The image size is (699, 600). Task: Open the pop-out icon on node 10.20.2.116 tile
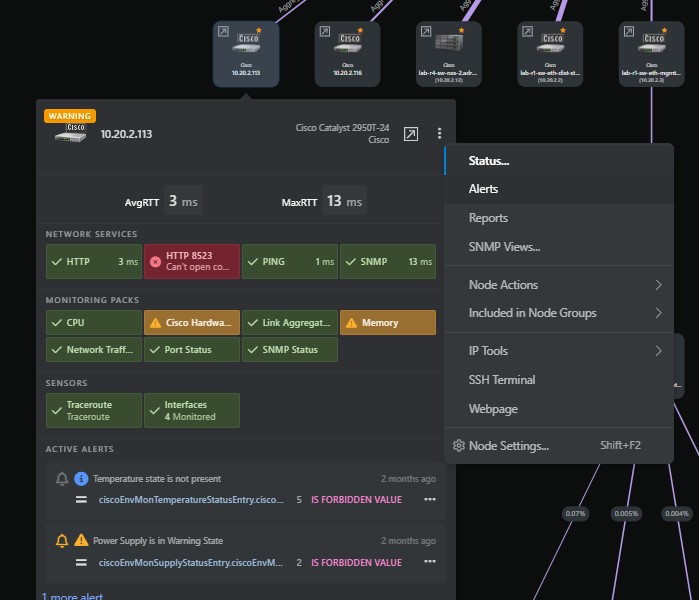click(325, 31)
